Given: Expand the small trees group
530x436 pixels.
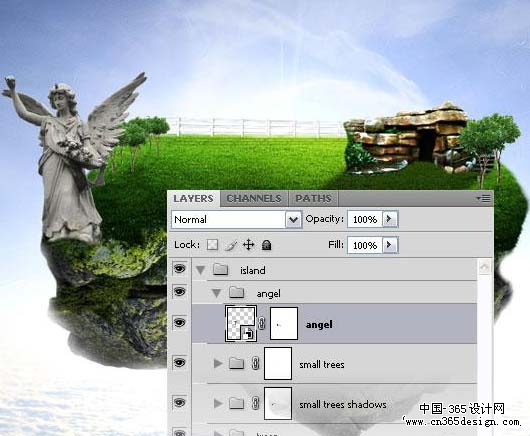Looking at the screenshot, I should coord(218,363).
